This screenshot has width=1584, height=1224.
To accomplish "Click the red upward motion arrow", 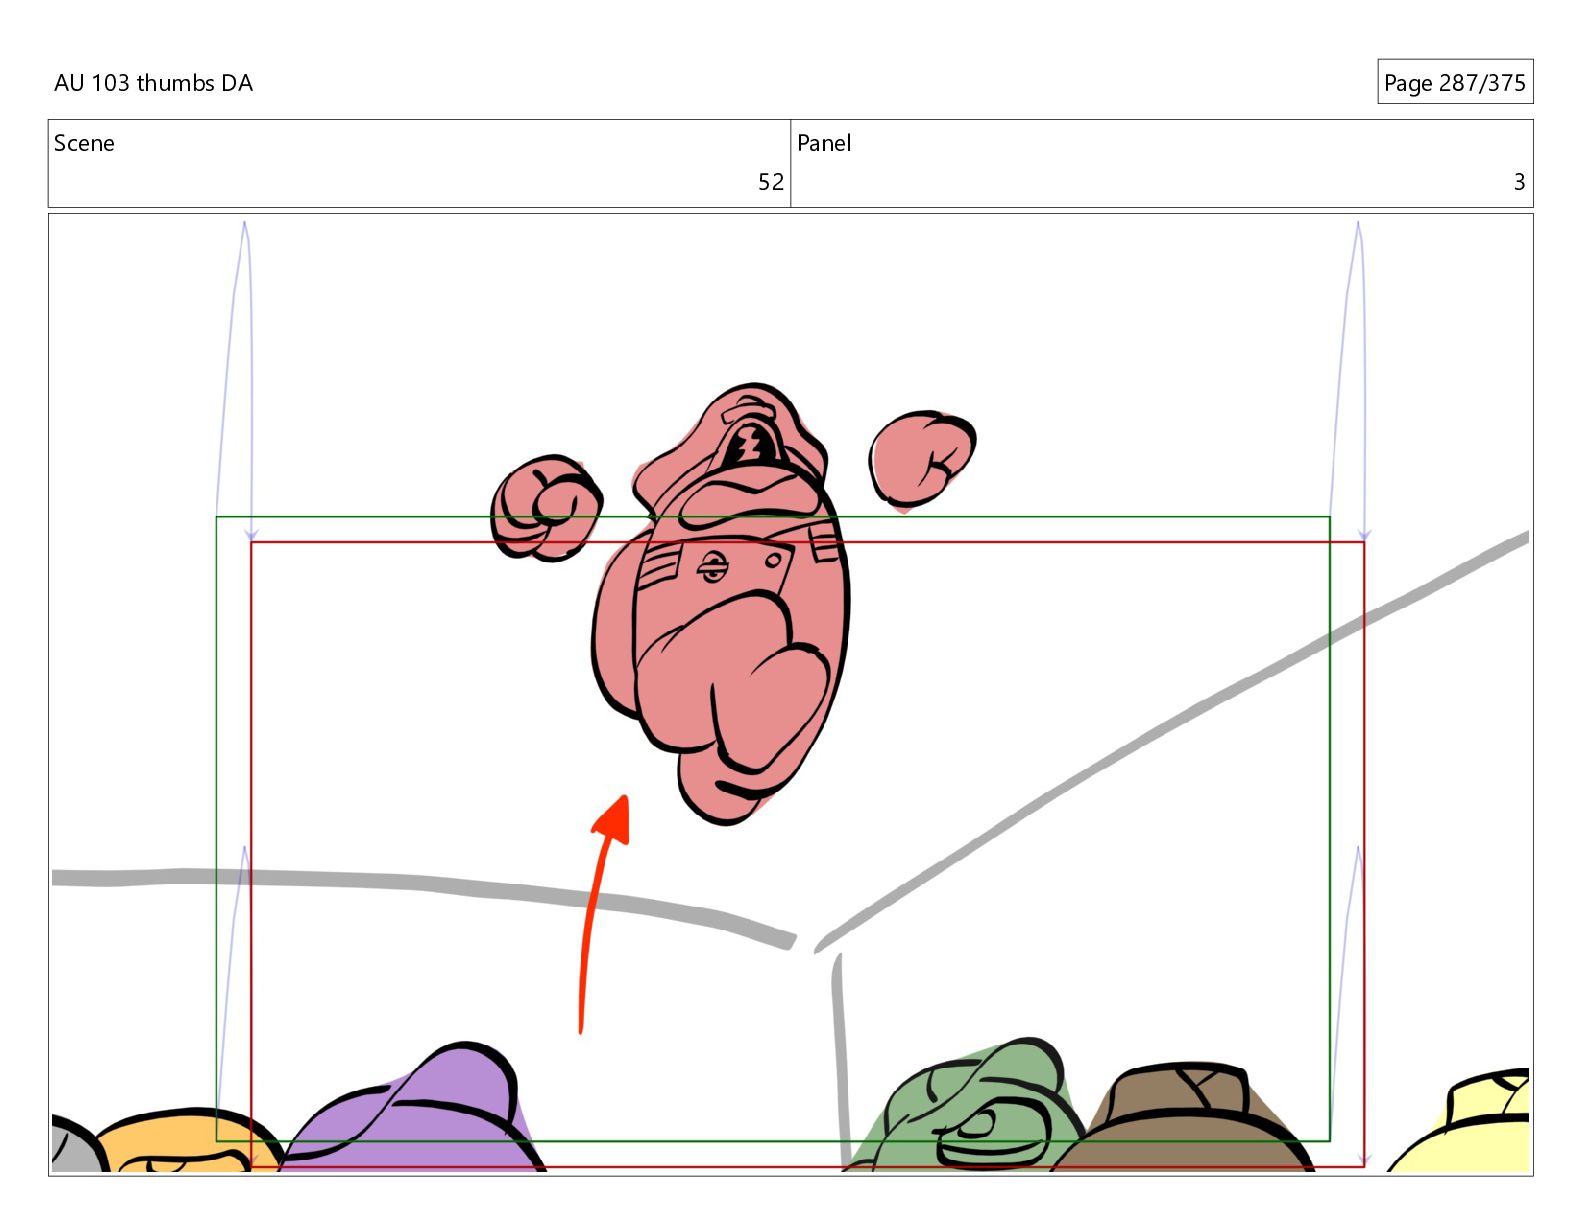I will pos(598,900).
